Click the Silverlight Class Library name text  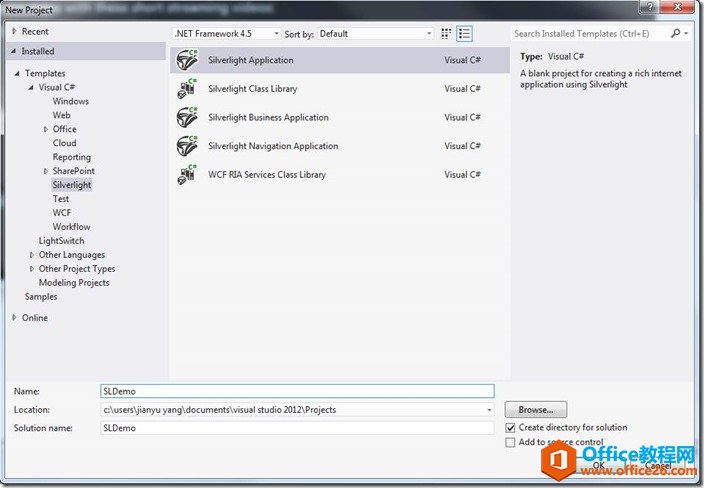(x=252, y=89)
